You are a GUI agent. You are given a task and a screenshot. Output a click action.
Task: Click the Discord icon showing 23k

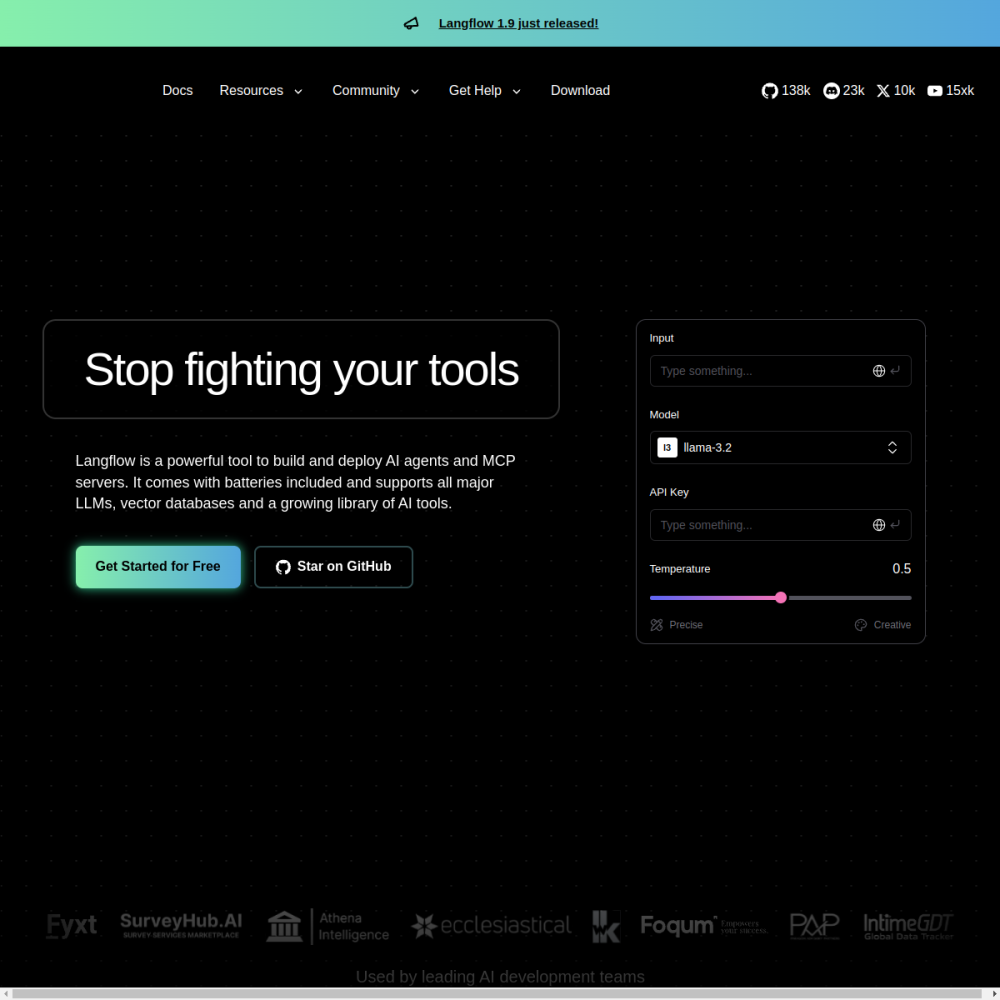(x=831, y=91)
